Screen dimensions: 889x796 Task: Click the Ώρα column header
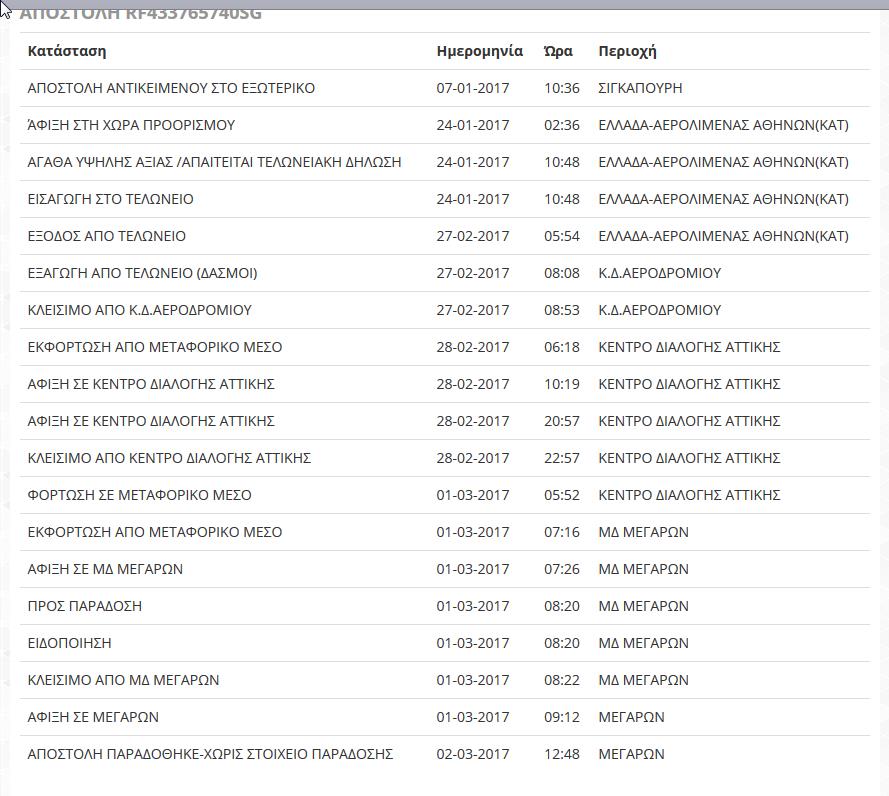pos(558,51)
